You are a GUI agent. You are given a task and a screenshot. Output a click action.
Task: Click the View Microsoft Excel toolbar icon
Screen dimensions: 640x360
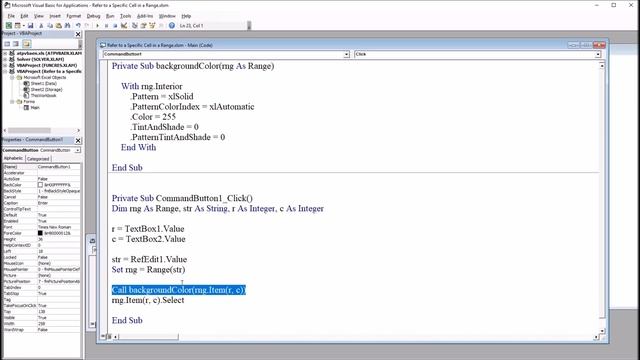[x=9, y=25]
